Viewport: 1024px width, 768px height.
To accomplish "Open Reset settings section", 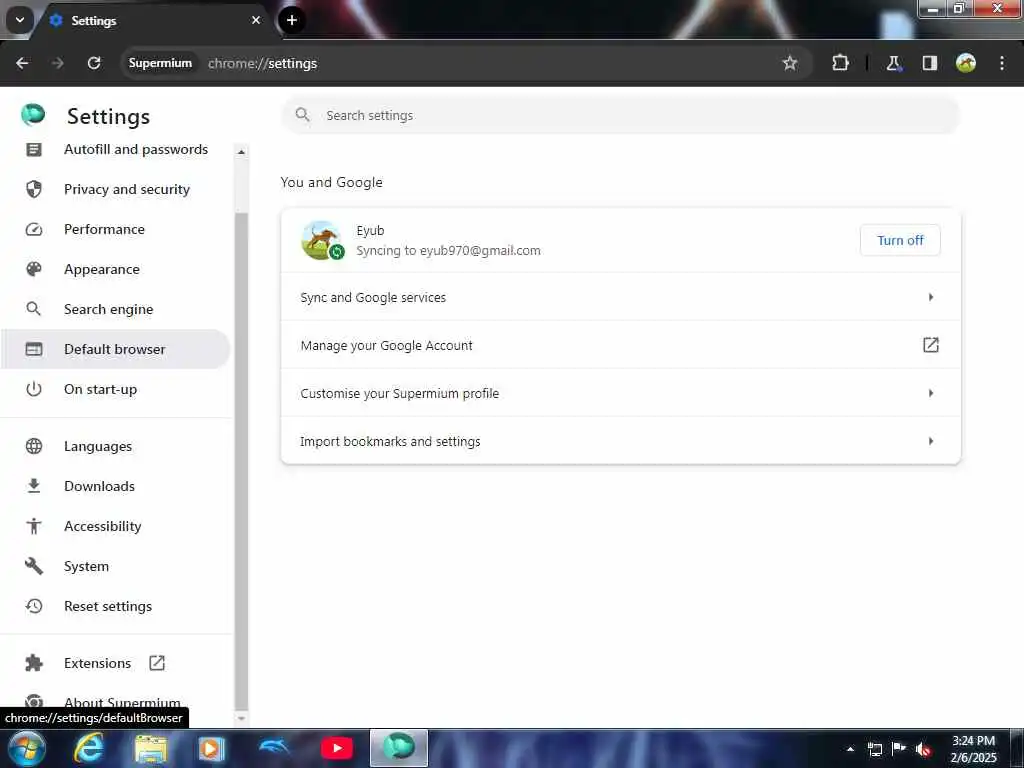I will [x=116, y=606].
